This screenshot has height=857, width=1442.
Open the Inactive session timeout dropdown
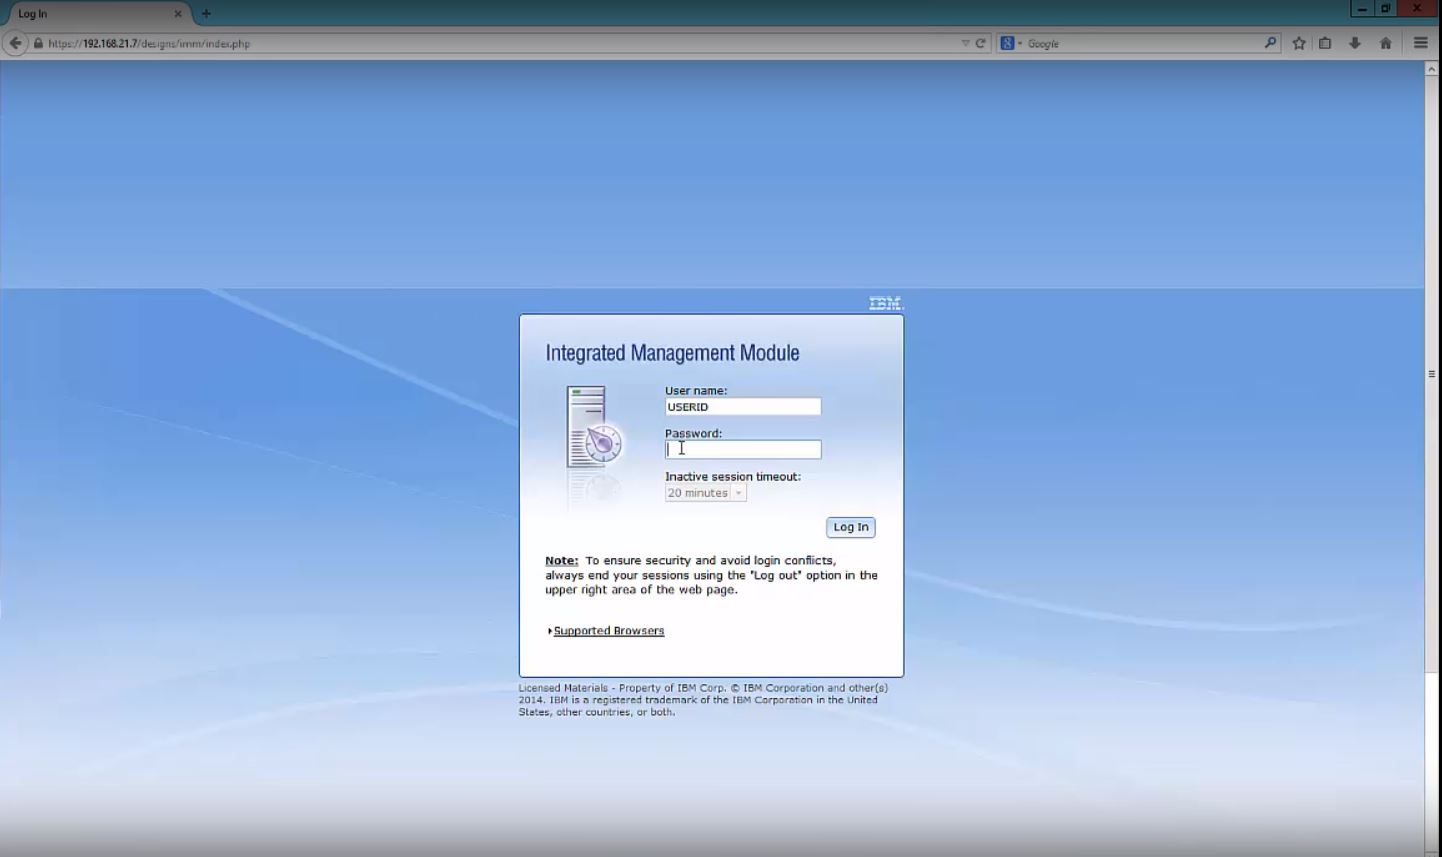tap(739, 492)
